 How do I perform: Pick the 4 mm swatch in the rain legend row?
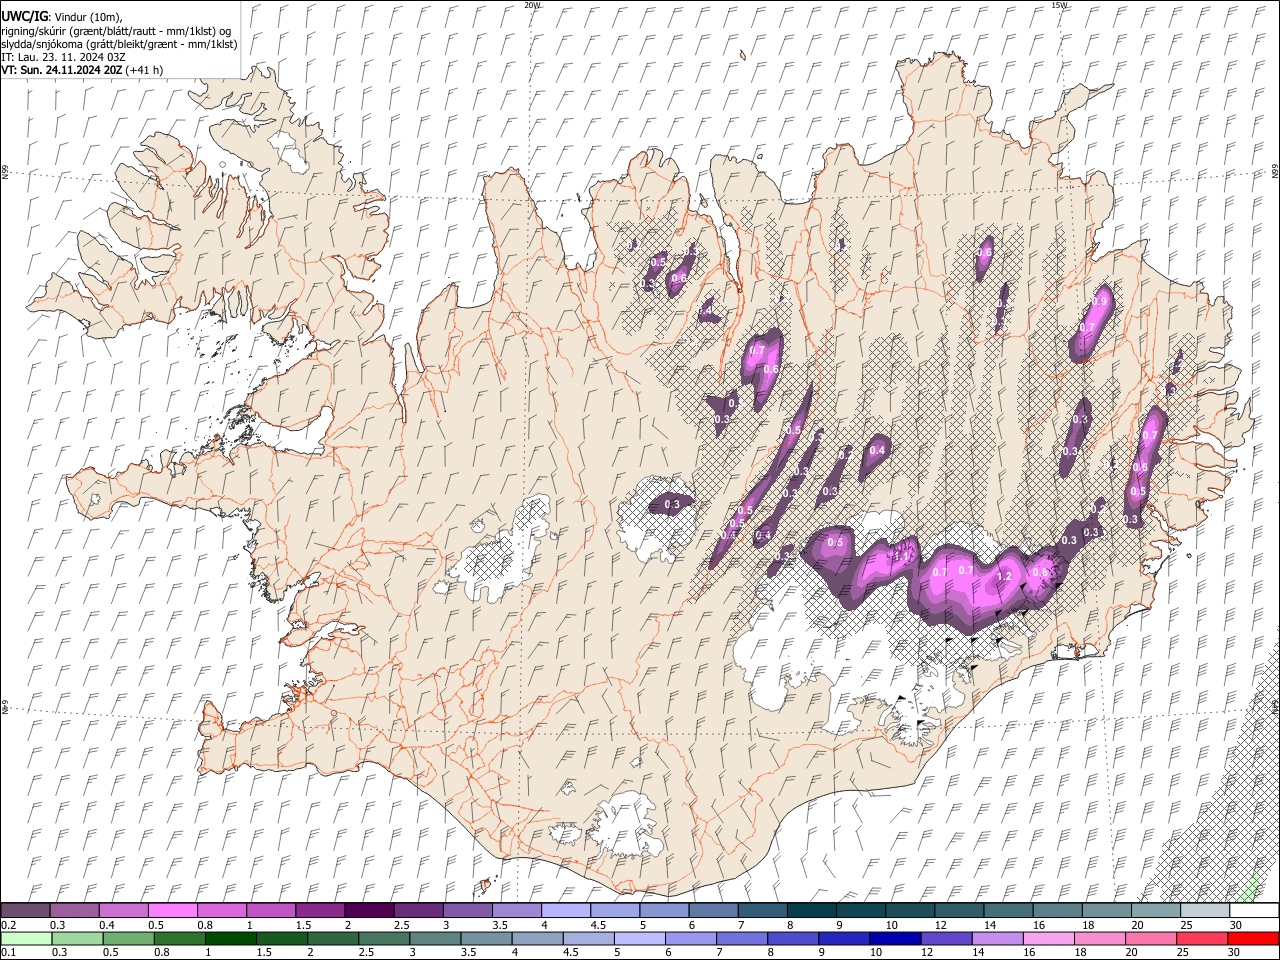[537, 938]
